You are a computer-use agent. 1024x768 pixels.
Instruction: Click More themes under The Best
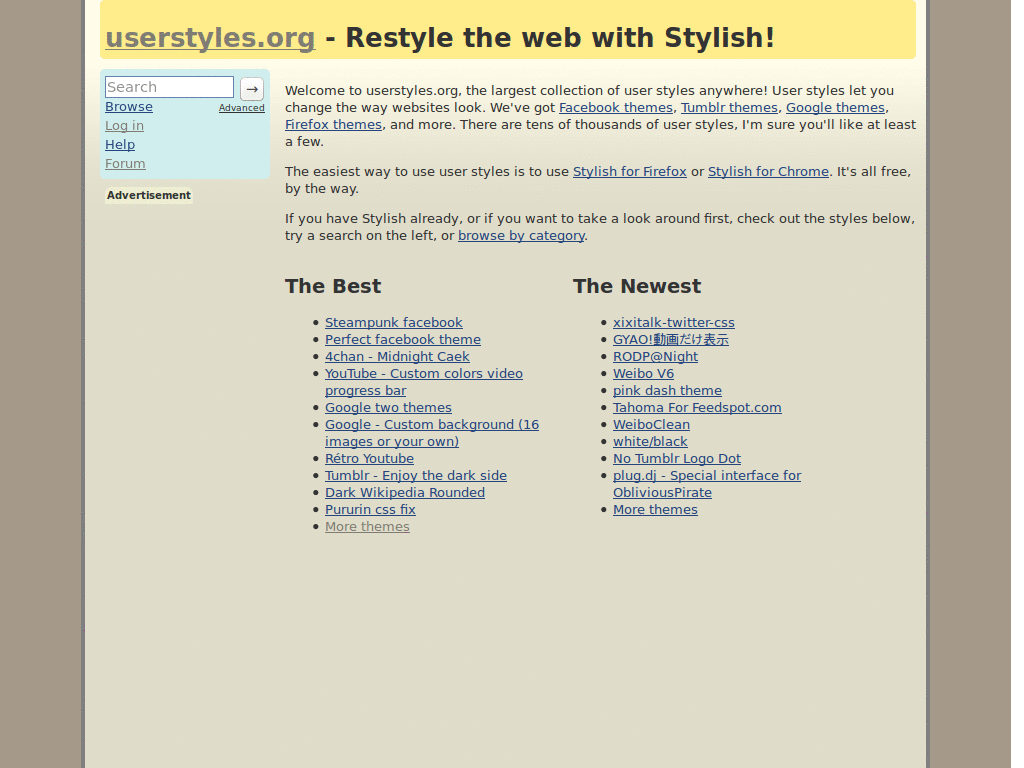point(367,526)
